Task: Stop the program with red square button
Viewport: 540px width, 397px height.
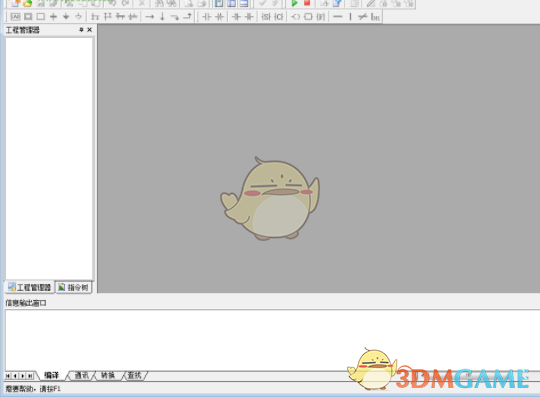Action: click(307, 3)
